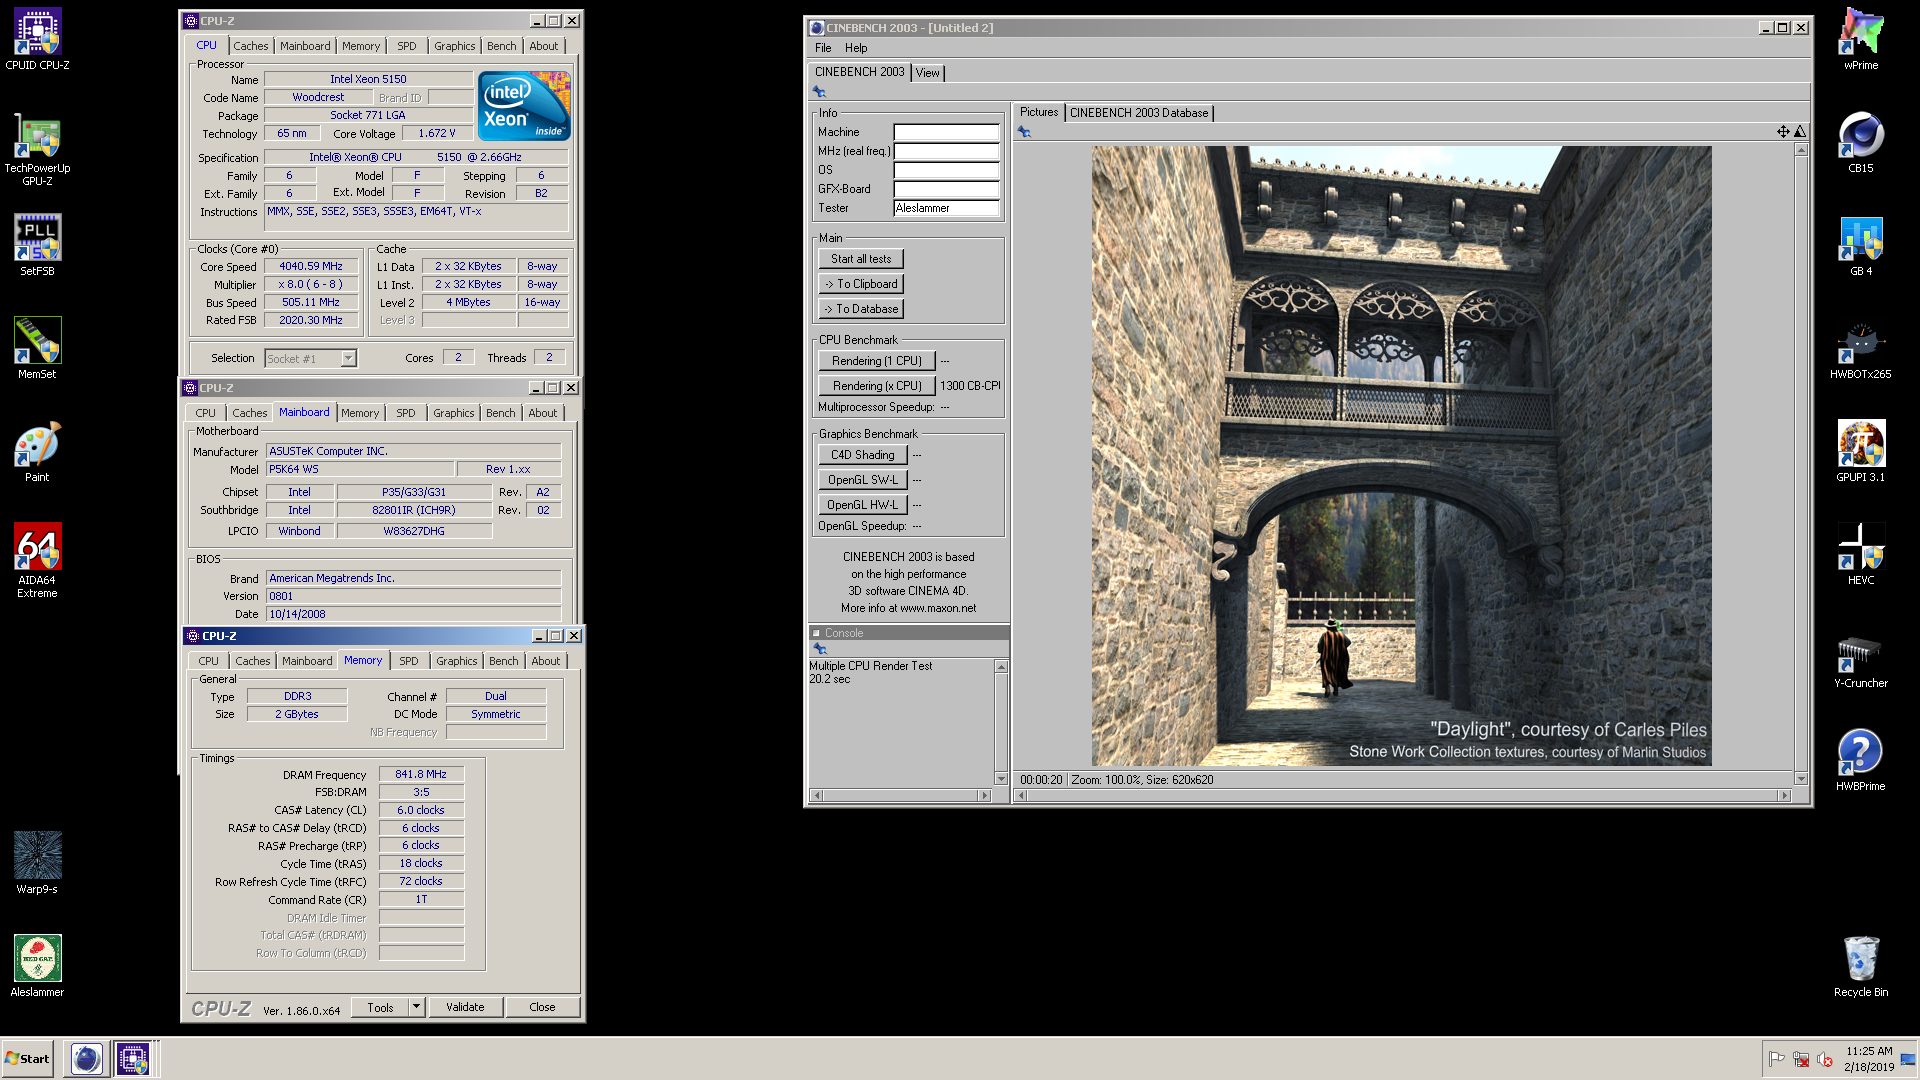Click the picture viewport's scroll-up arrow
1920x1080 pixels.
coord(1801,150)
